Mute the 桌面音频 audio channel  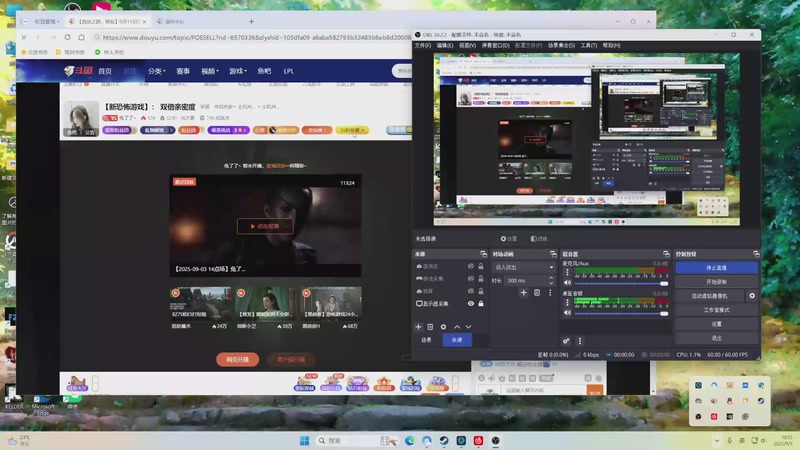pos(567,313)
